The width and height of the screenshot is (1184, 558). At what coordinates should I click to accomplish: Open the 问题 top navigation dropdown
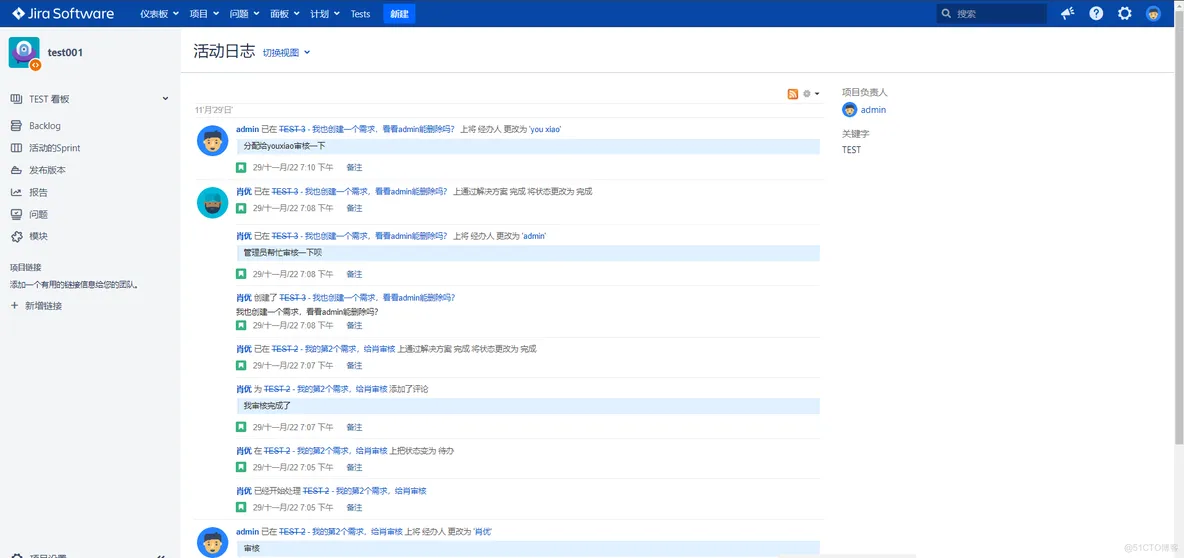click(245, 14)
